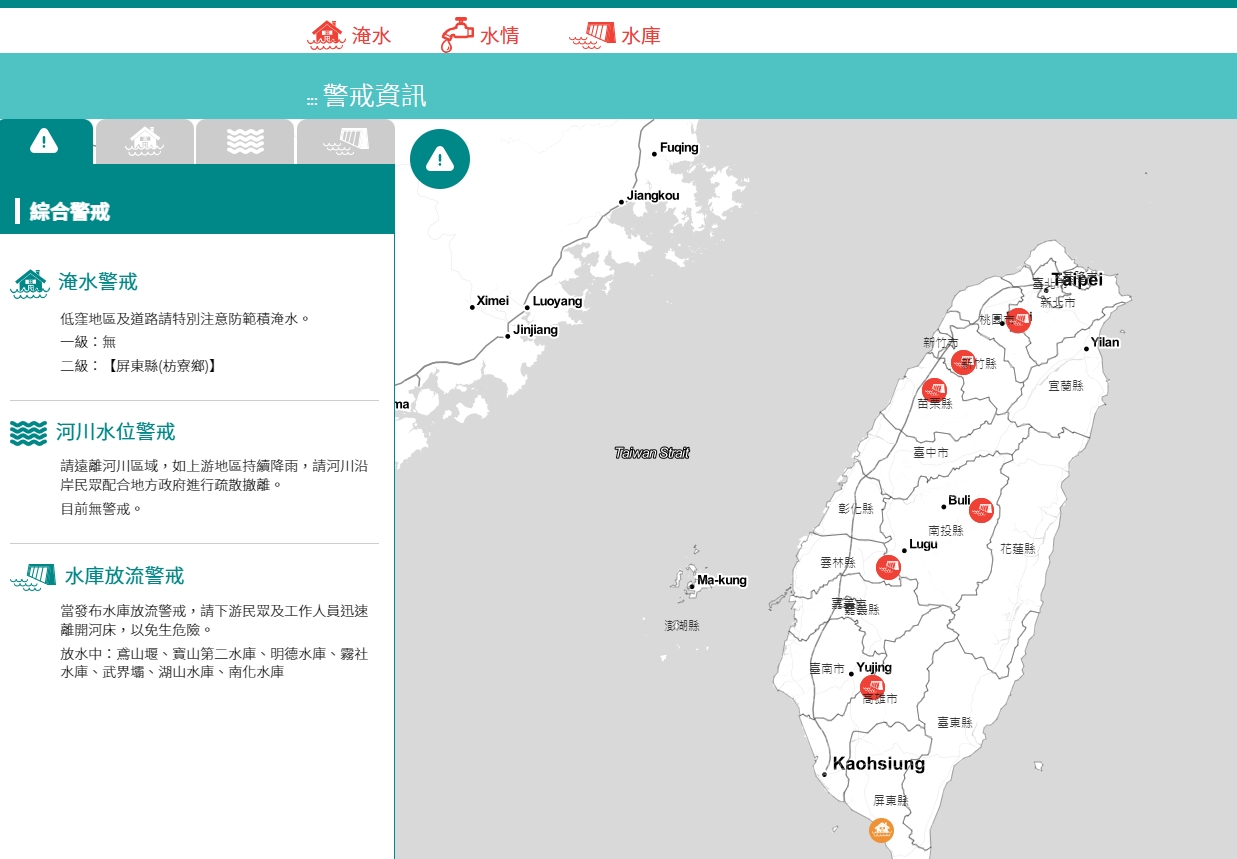Select the combined warning triangle tab
This screenshot has width=1237, height=859.
click(45, 141)
